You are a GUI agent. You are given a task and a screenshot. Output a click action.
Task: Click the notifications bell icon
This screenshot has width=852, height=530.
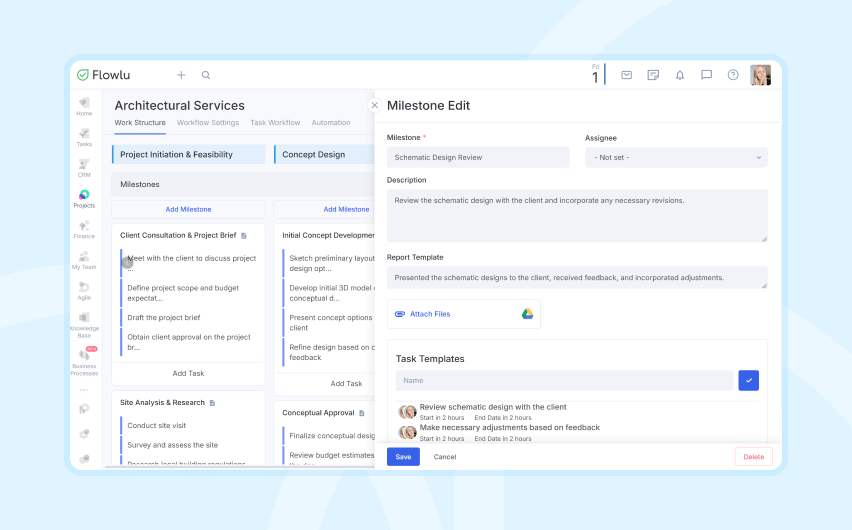(680, 75)
